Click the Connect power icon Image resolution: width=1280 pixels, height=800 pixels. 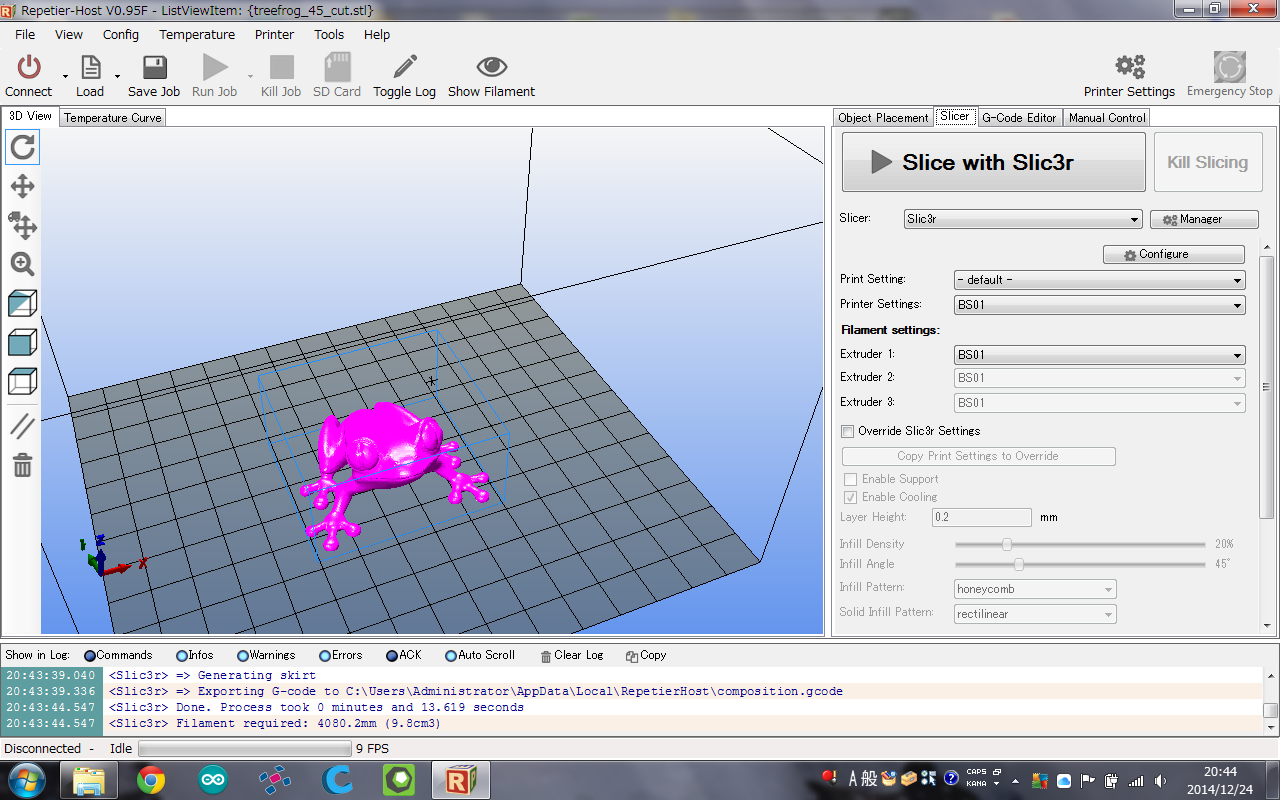(29, 68)
